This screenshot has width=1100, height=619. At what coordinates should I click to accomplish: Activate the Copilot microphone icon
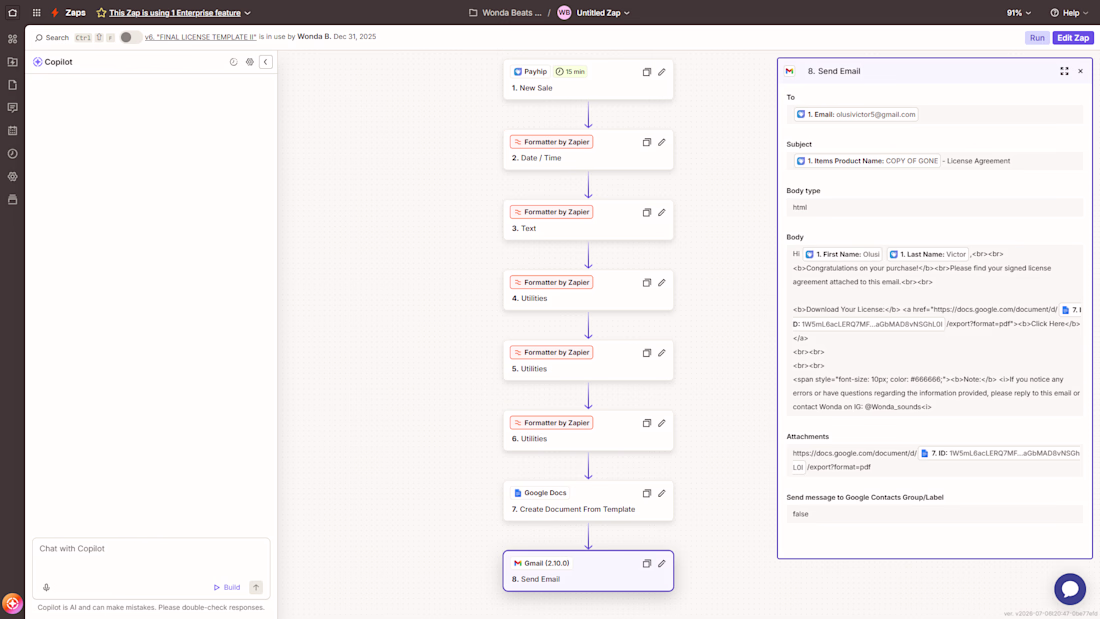[46, 587]
